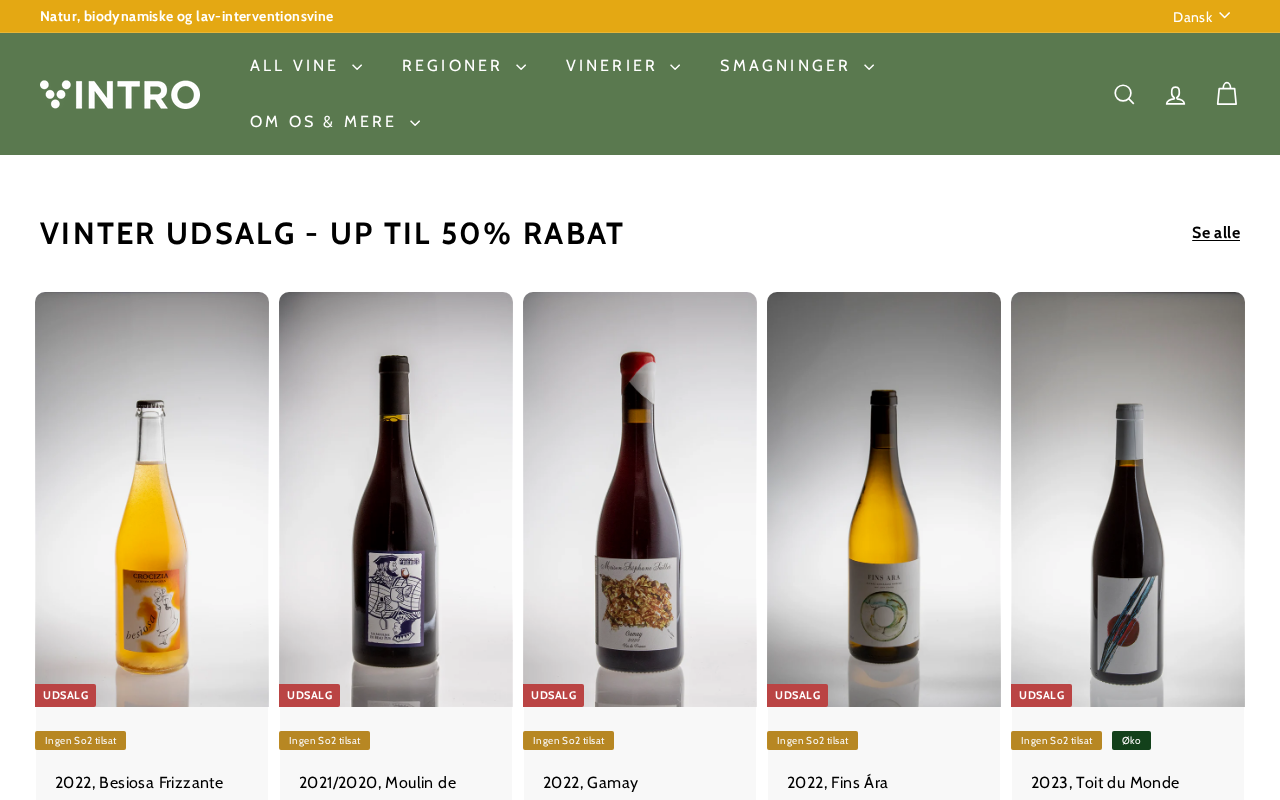This screenshot has width=1280, height=800.
Task: Open the OM OS & MERE menu
Action: pos(335,122)
